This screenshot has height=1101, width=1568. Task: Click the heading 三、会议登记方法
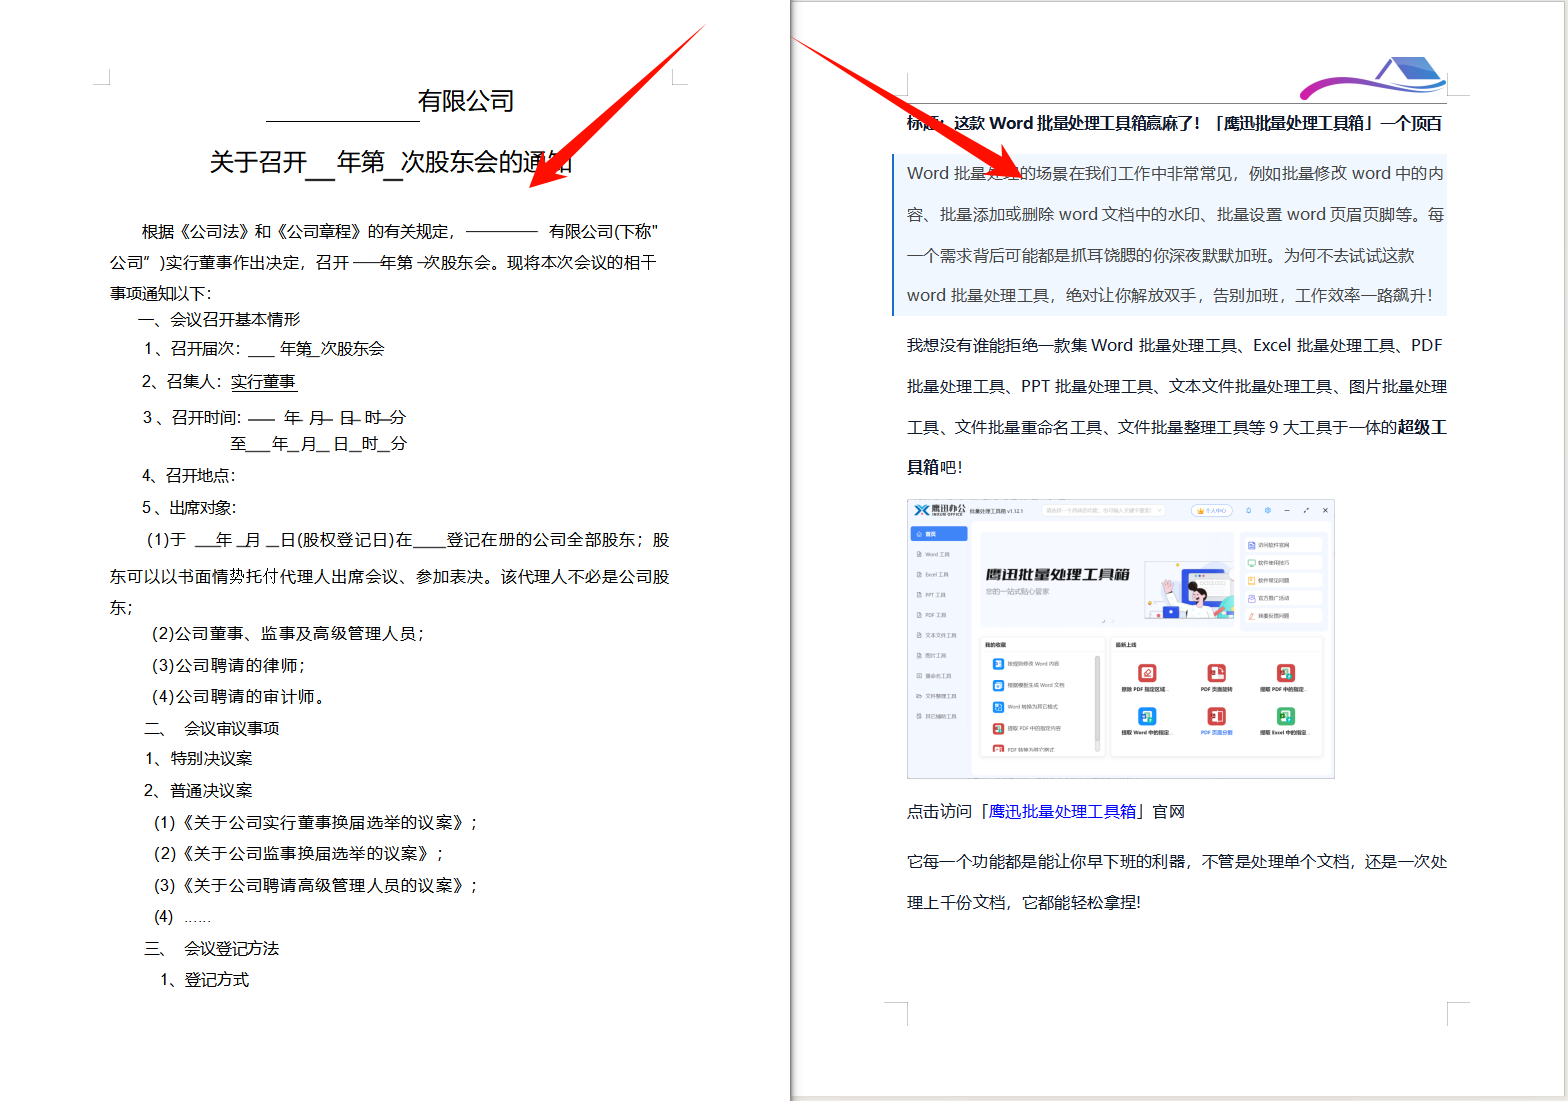click(x=212, y=949)
